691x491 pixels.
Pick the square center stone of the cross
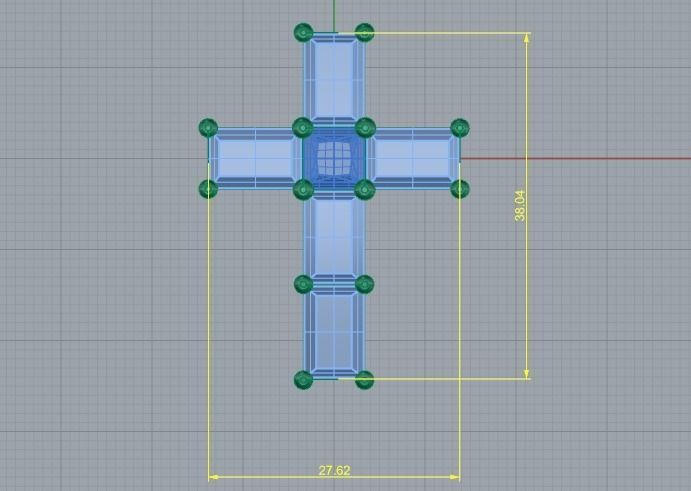tap(334, 158)
